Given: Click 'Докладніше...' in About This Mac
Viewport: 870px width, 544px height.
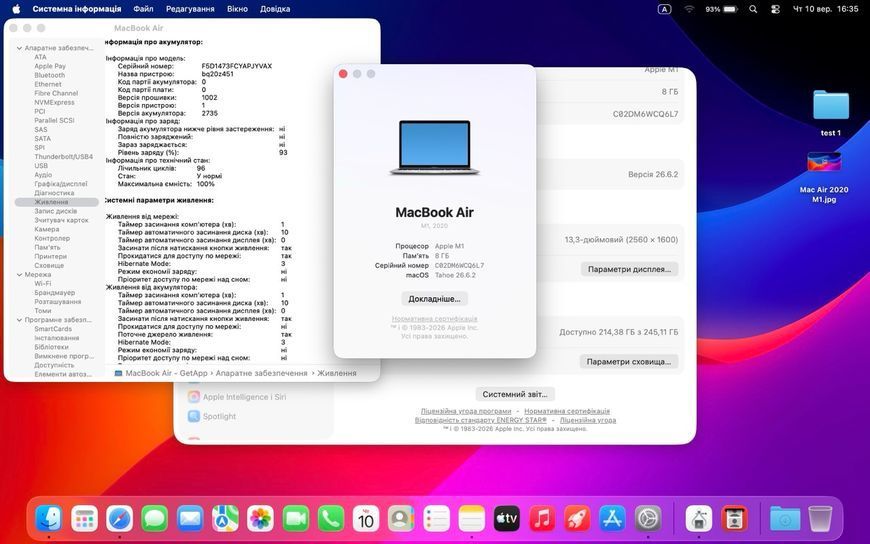Looking at the screenshot, I should pyautogui.click(x=434, y=299).
